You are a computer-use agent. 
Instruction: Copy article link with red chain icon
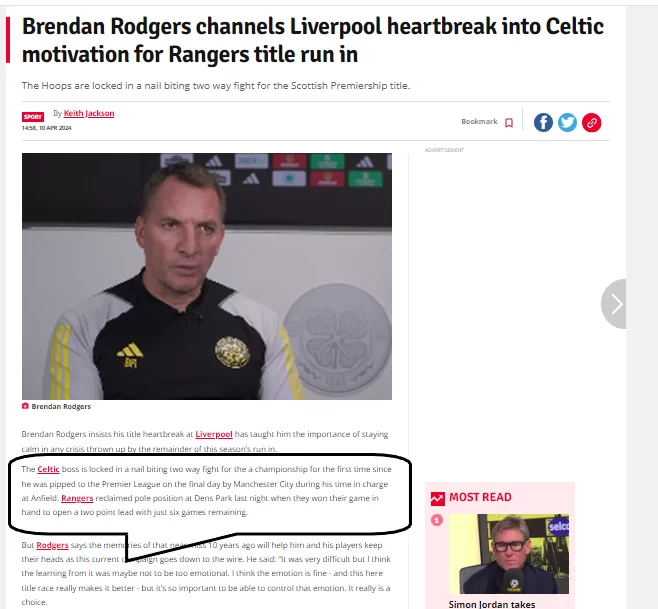(x=591, y=123)
